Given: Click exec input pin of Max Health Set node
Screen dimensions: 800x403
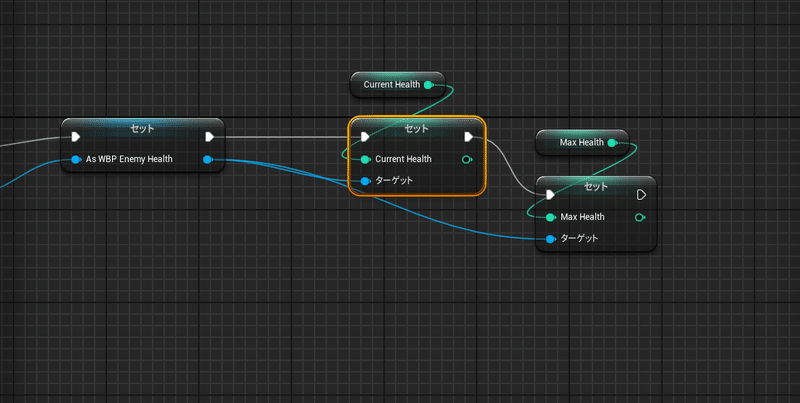Looking at the screenshot, I should coord(550,195).
